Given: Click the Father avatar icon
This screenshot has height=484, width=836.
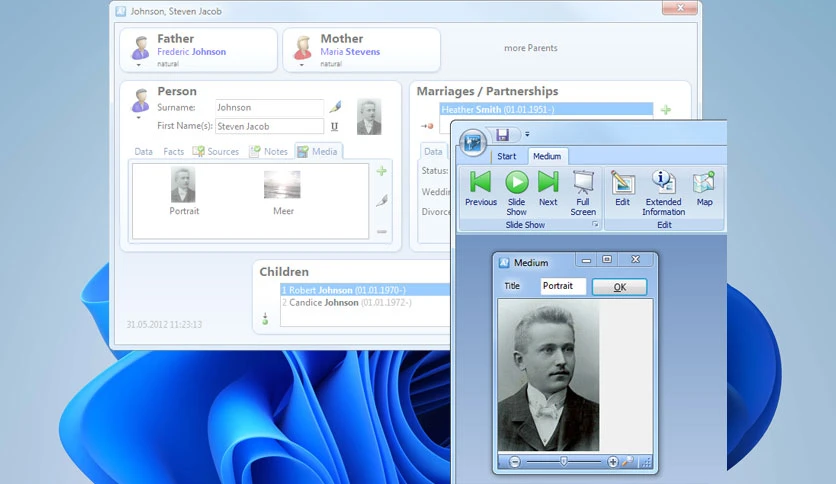Looking at the screenshot, I should click(x=140, y=47).
